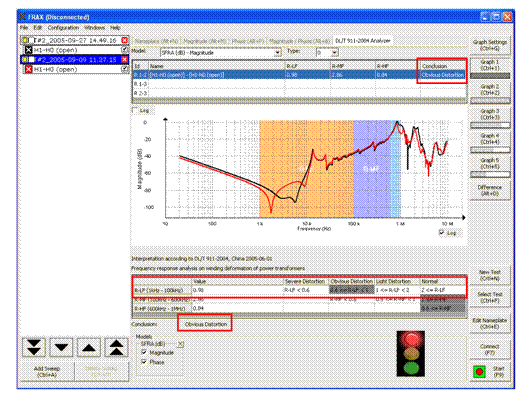The image size is (529, 397).
Task: Click the single up arrow button
Action: 89,347
